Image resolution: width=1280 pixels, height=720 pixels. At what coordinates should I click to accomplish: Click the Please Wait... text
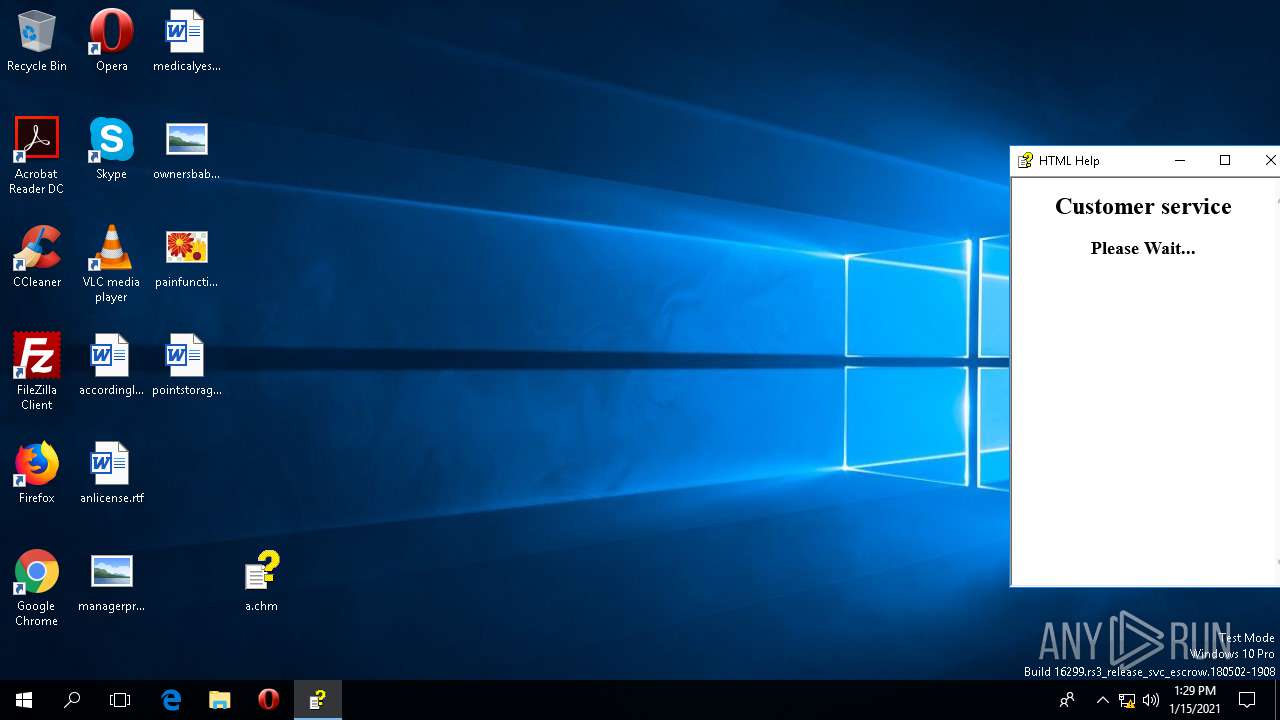coord(1143,248)
